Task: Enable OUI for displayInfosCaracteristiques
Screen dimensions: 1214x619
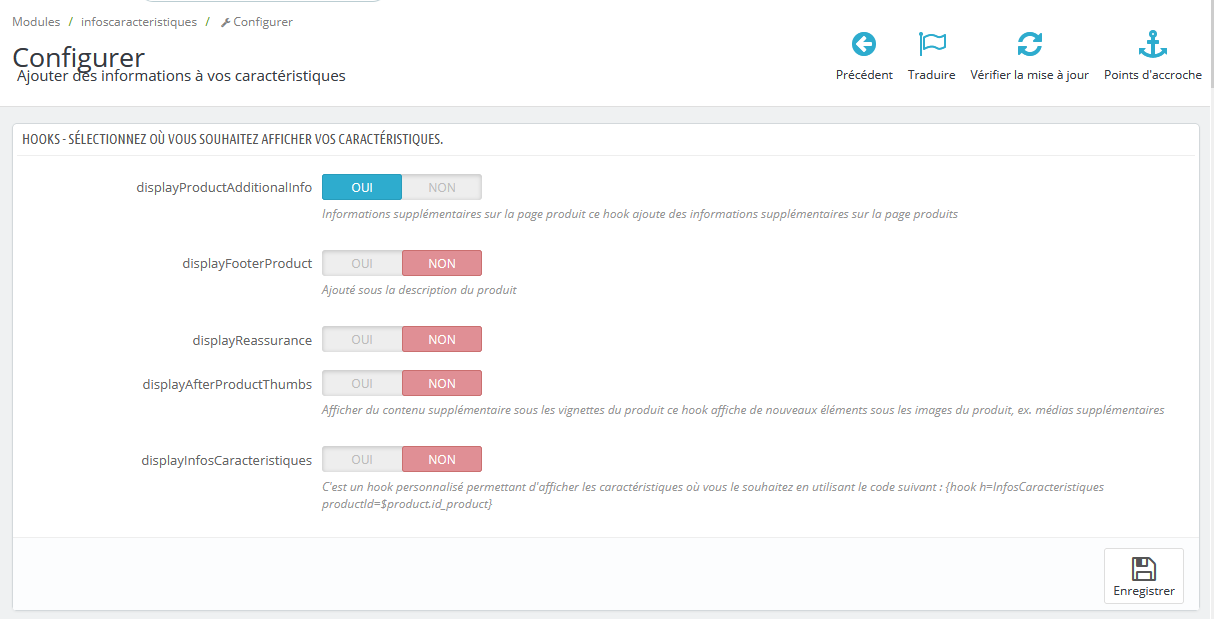Action: (x=362, y=459)
